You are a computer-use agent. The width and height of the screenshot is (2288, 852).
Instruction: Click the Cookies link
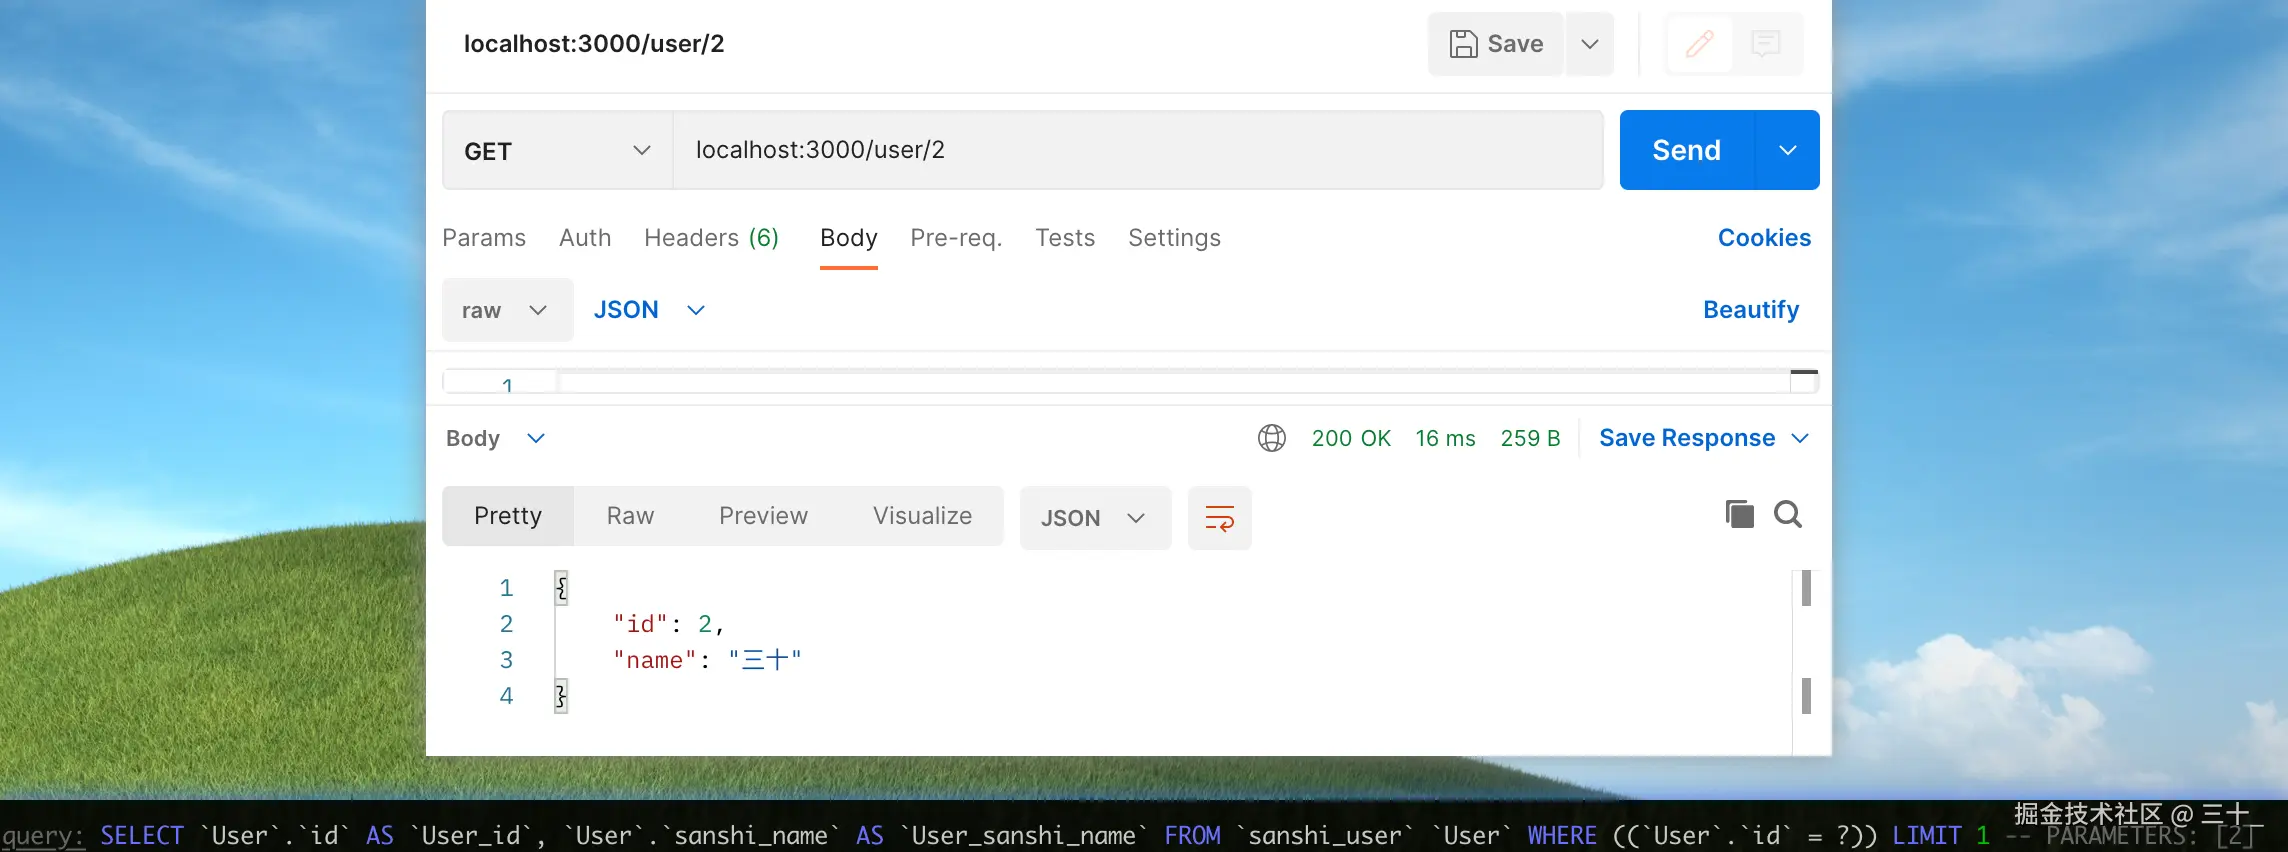point(1764,238)
